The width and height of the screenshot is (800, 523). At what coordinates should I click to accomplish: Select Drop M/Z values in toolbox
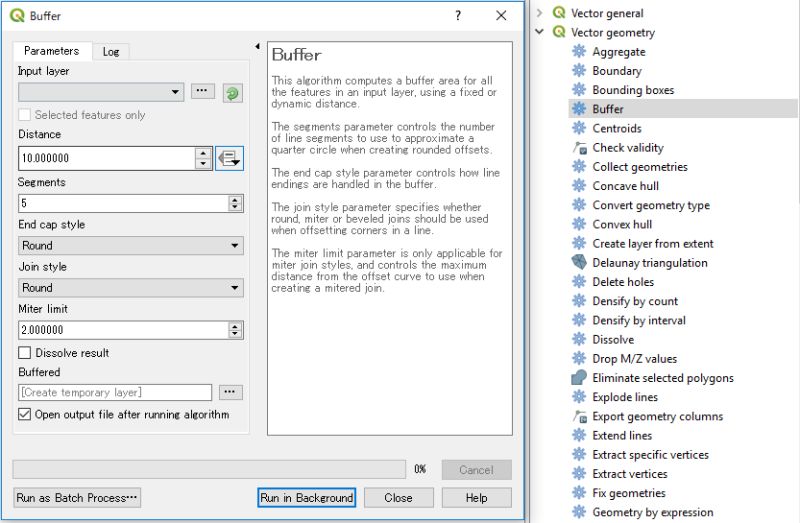[x=634, y=359]
